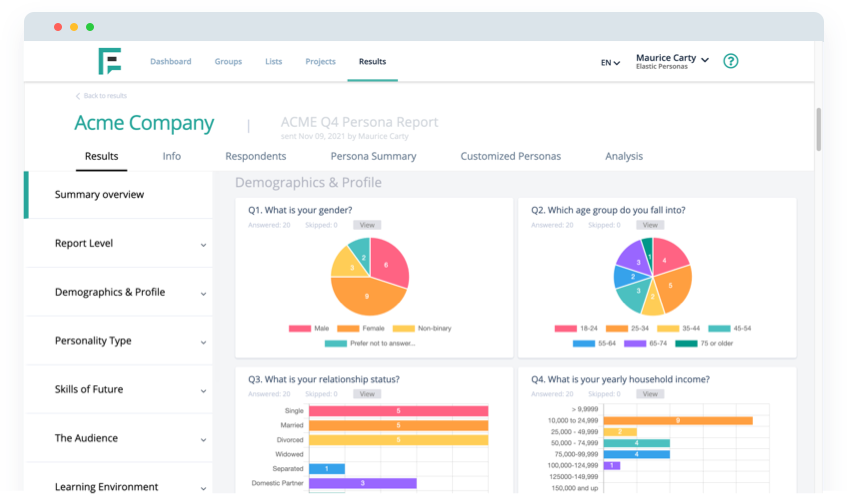Click the Male slice in gender pie
Screen dimensions: 847x494
tap(388, 263)
